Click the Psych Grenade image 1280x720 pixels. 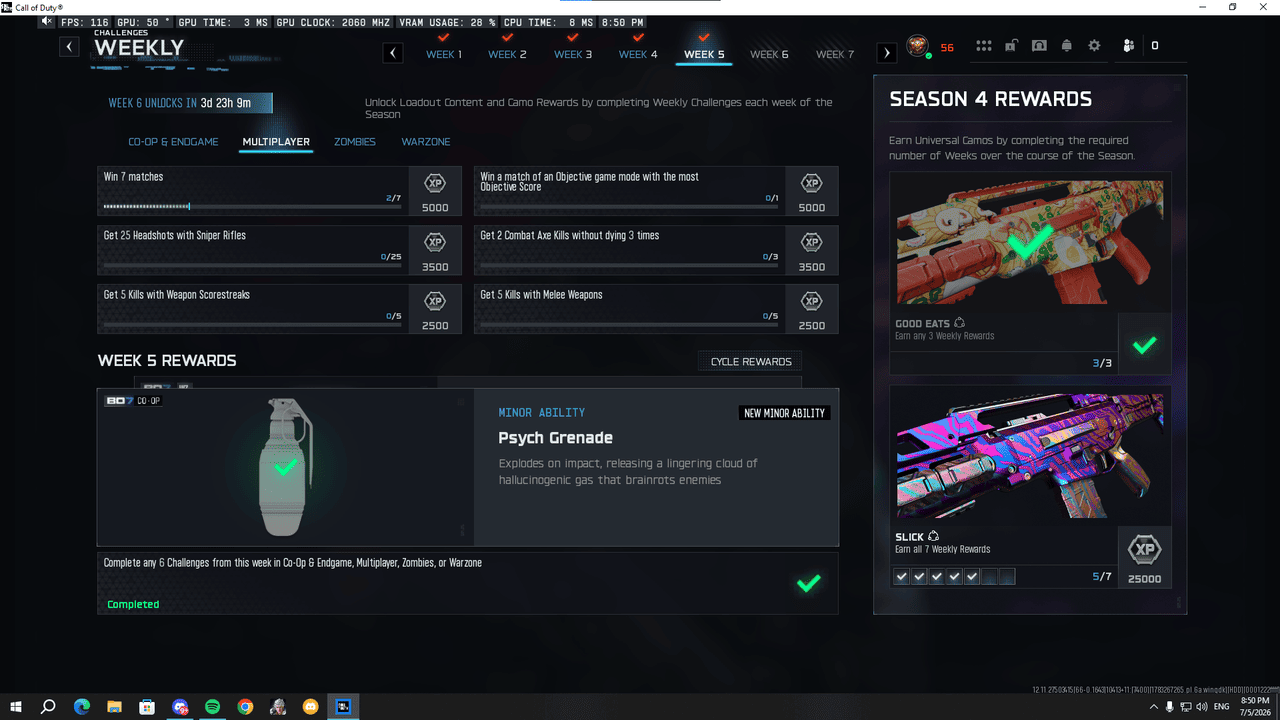point(285,467)
